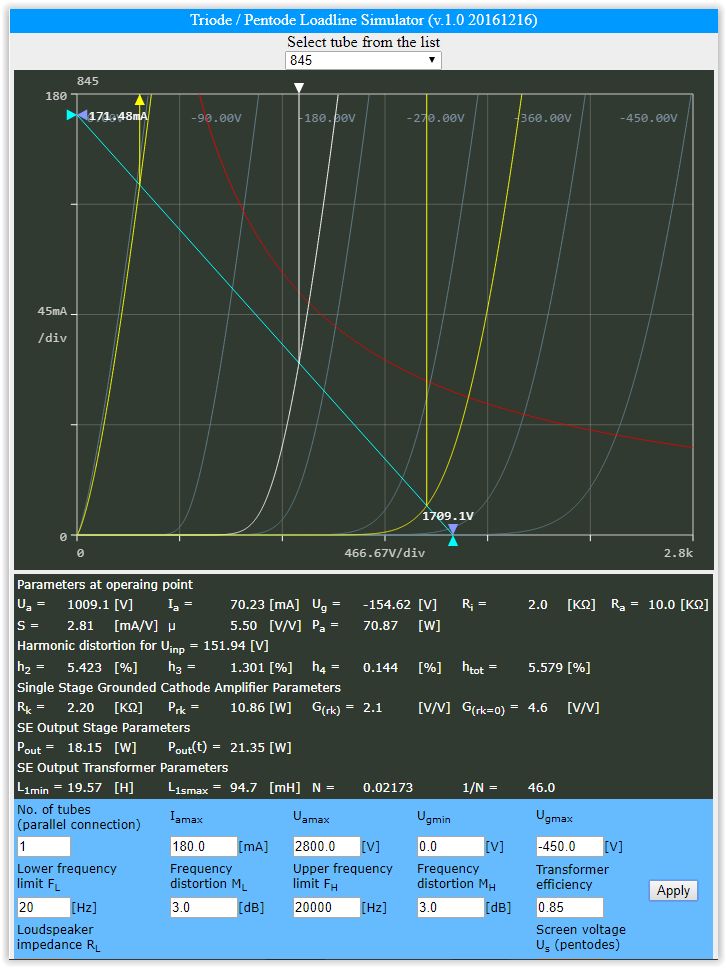Click the white triangle marker above the graph
The width and height of the screenshot is (726, 968).
tap(299, 88)
